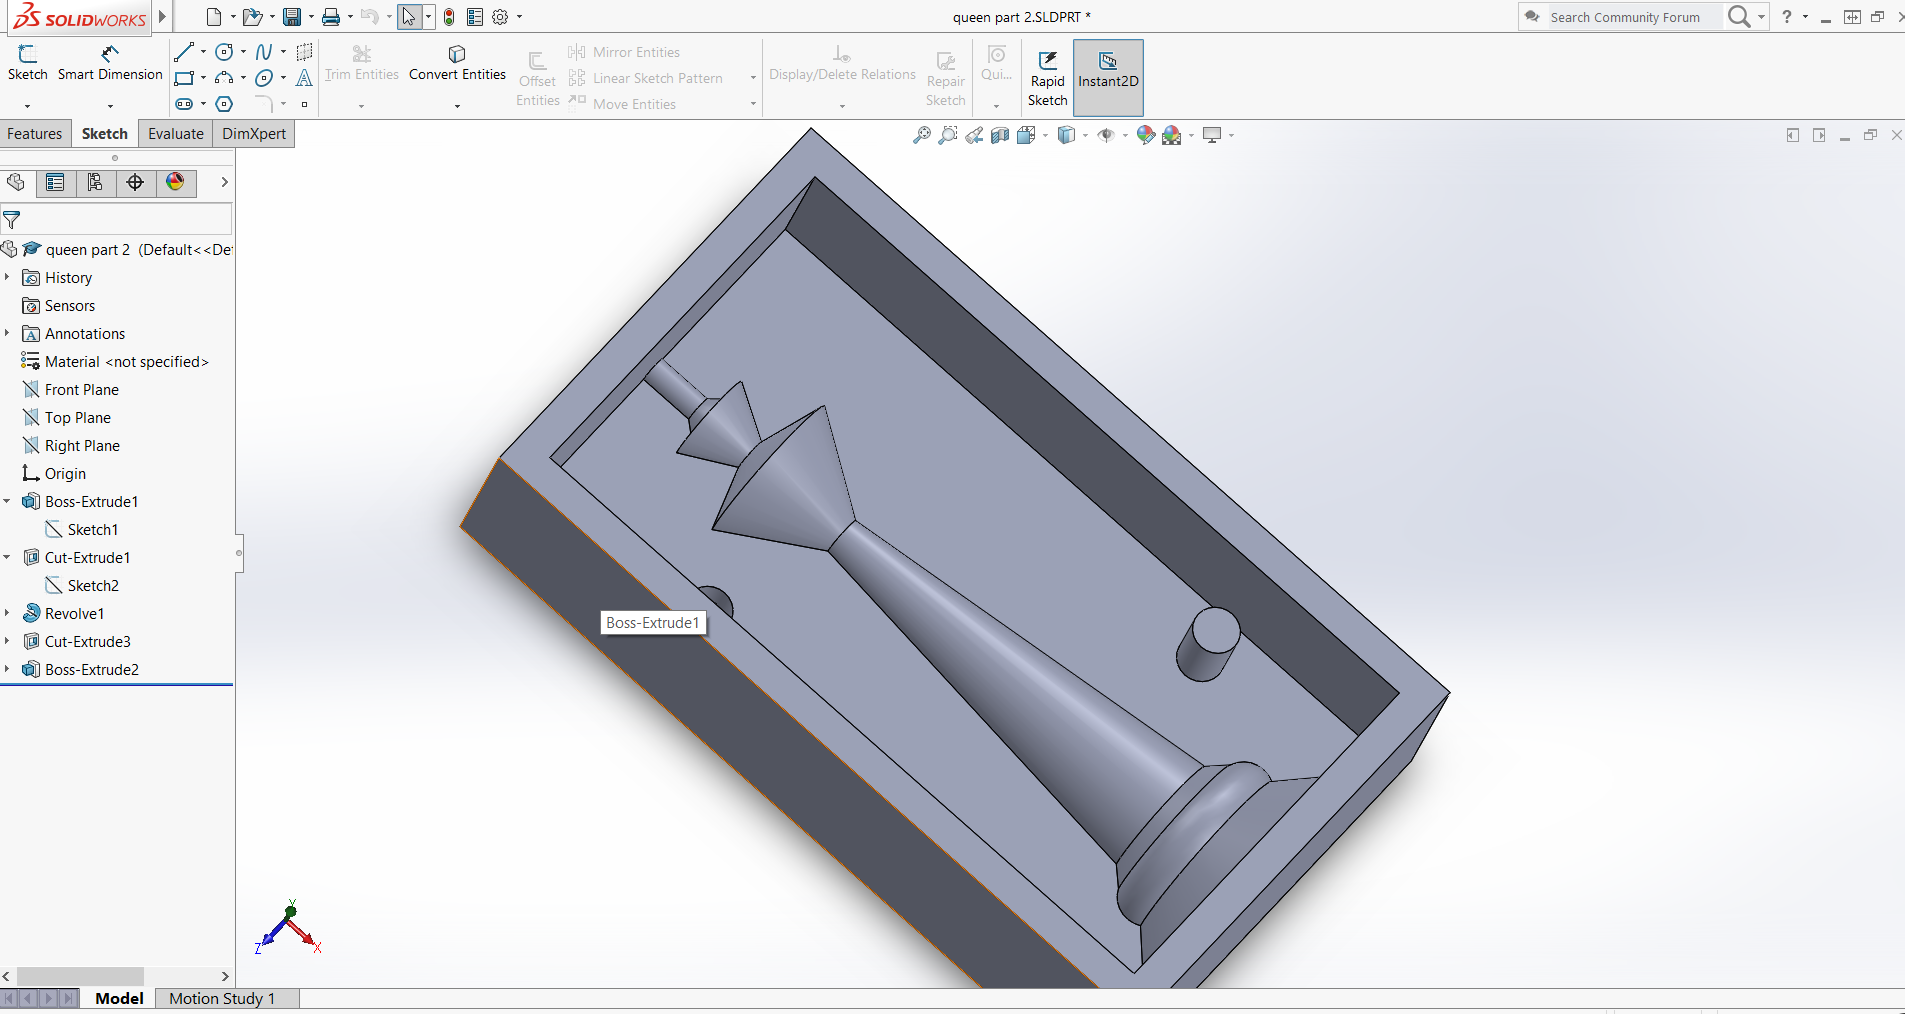Expand the SolidWorks menu flyout arrow
Image resolution: width=1905 pixels, height=1014 pixels.
(162, 17)
